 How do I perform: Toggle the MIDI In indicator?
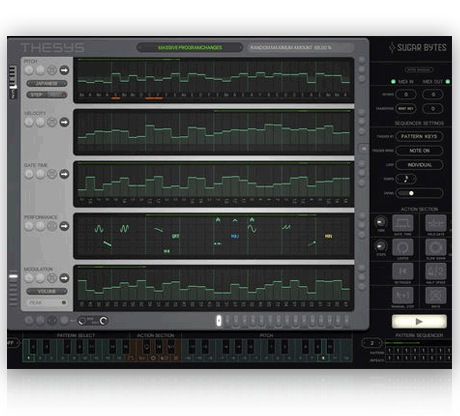coord(393,82)
